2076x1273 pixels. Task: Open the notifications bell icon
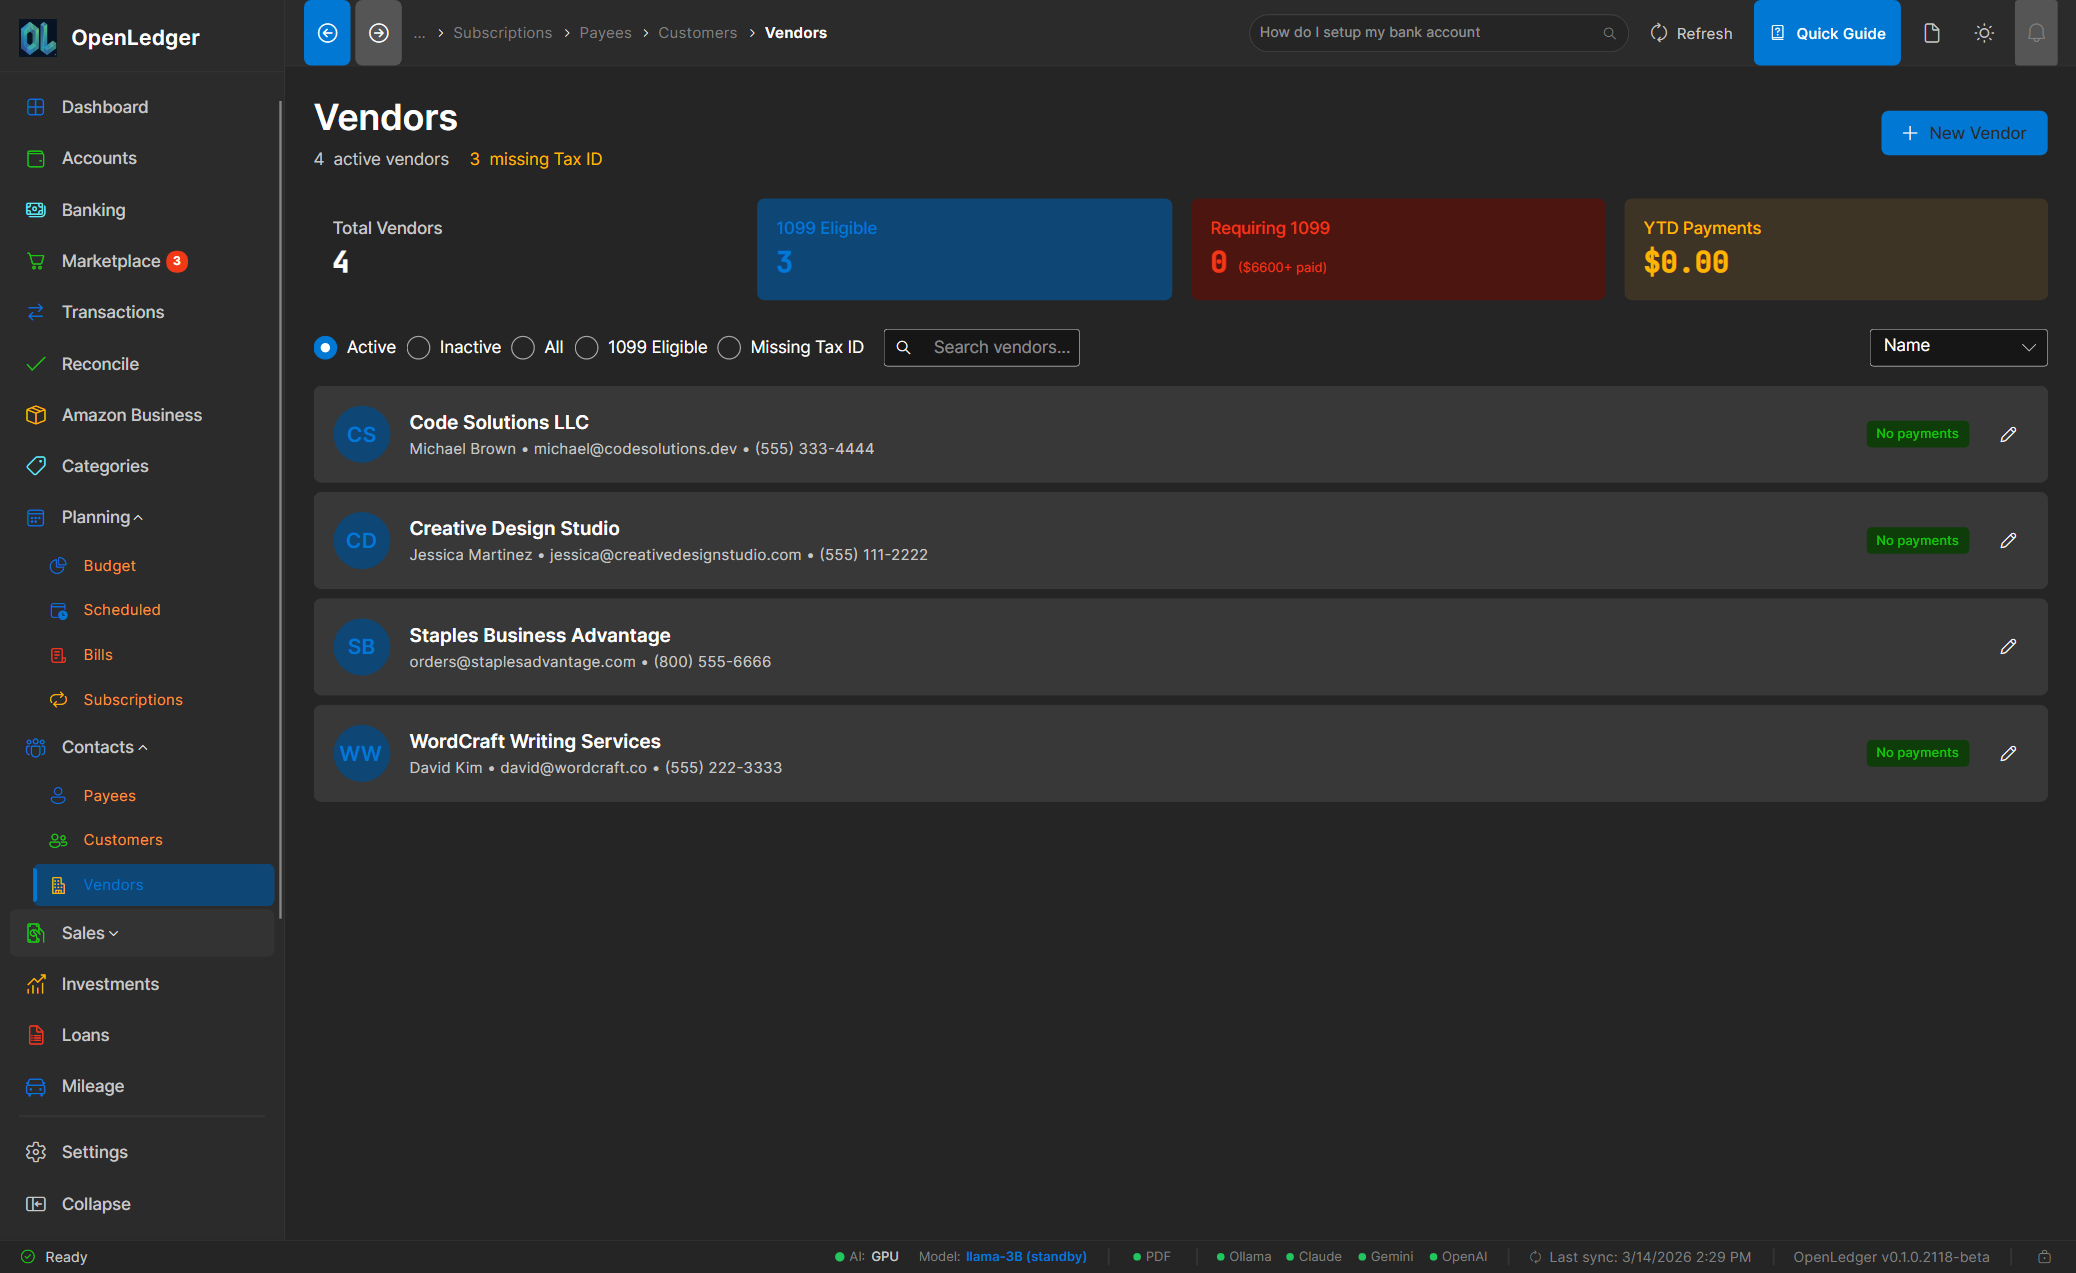click(x=2035, y=33)
